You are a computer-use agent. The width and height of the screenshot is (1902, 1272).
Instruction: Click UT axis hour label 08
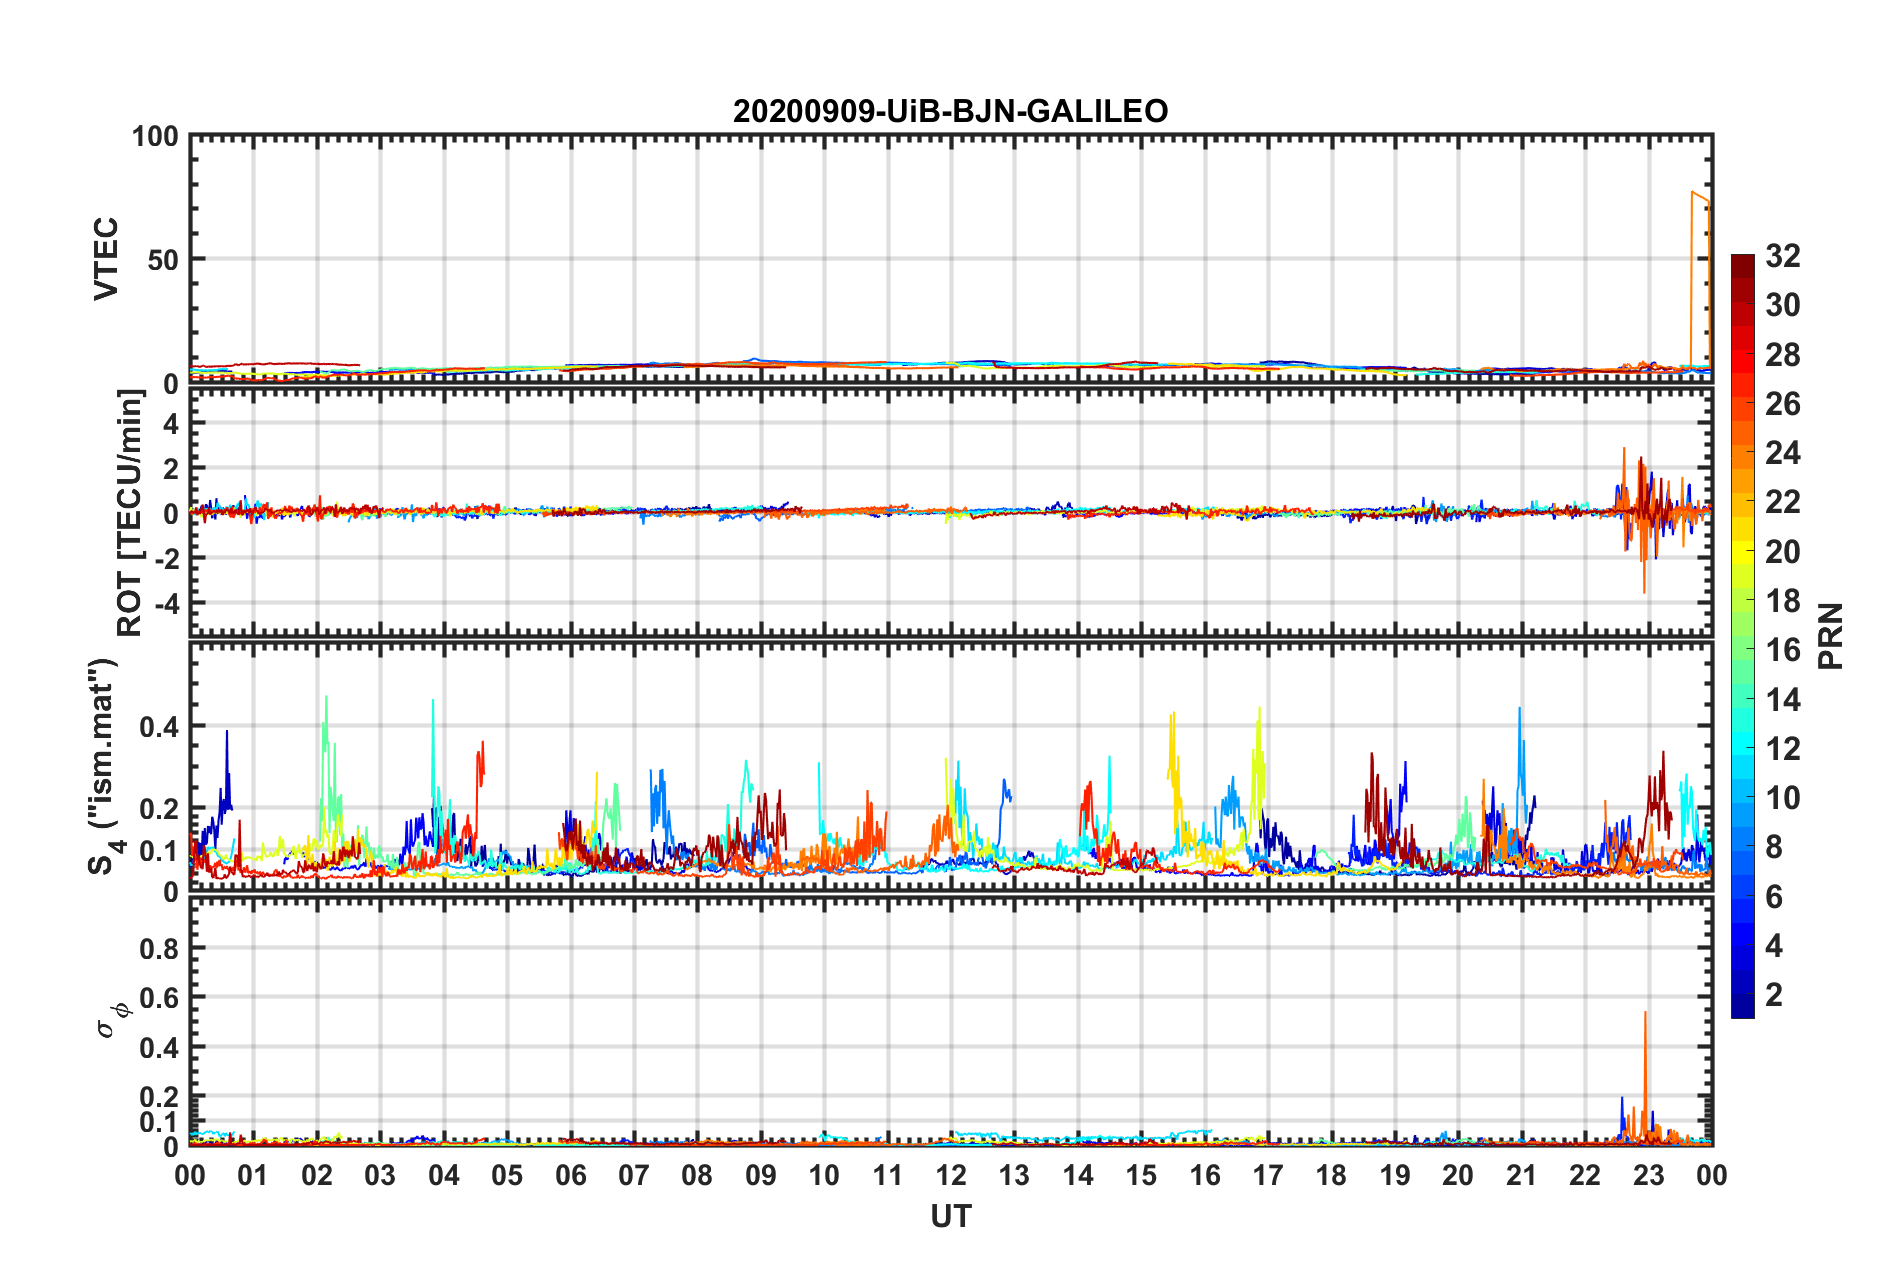697,1175
